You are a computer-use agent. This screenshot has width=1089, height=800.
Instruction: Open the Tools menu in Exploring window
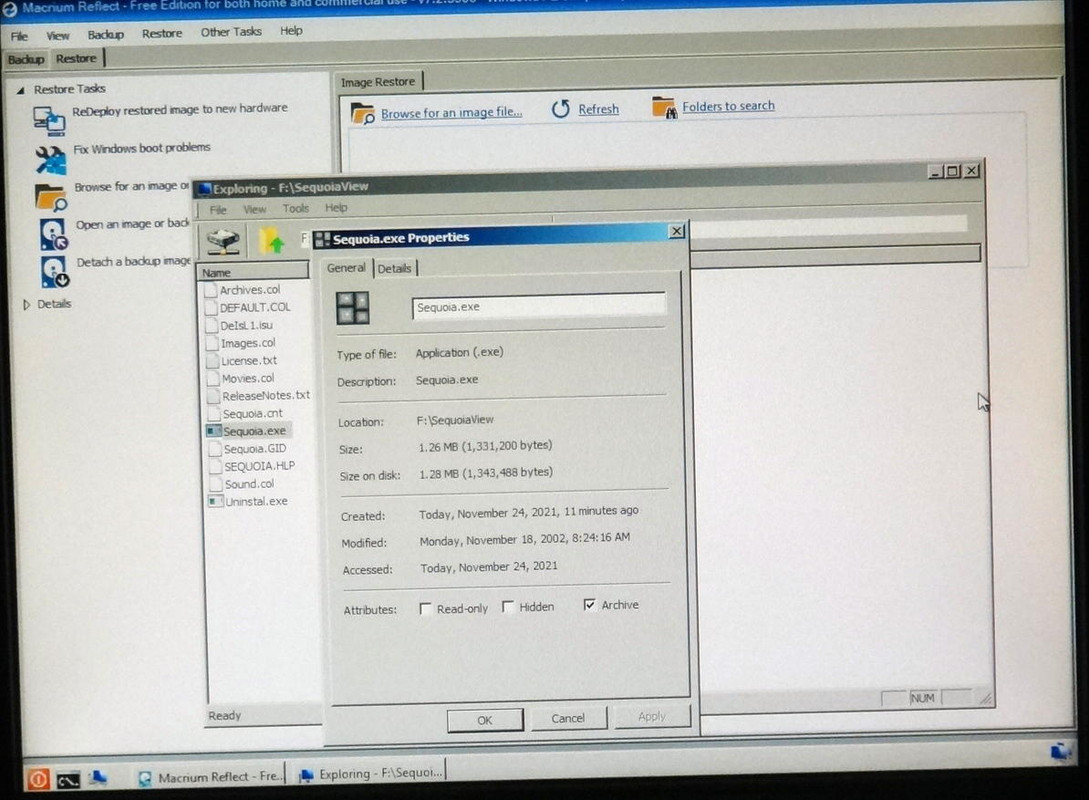[295, 208]
